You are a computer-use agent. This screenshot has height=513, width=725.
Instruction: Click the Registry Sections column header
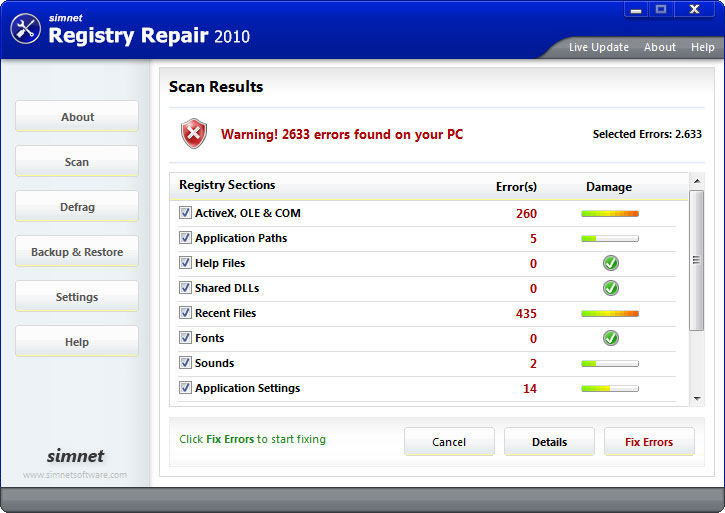click(x=227, y=185)
